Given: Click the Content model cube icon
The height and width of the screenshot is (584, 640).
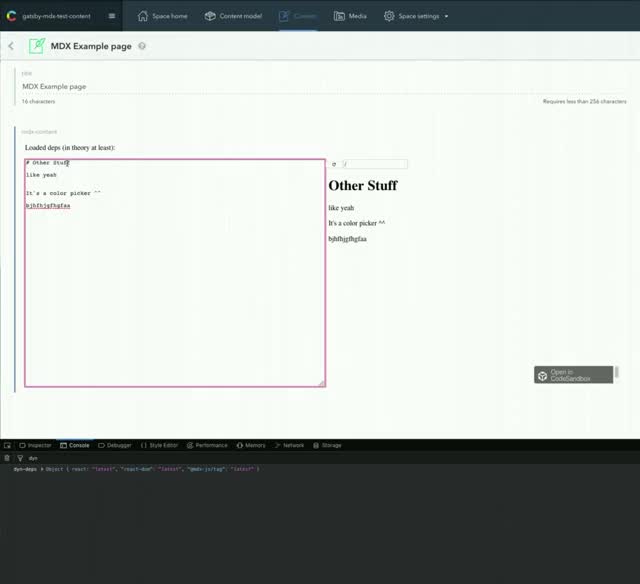Looking at the screenshot, I should click(x=210, y=16).
